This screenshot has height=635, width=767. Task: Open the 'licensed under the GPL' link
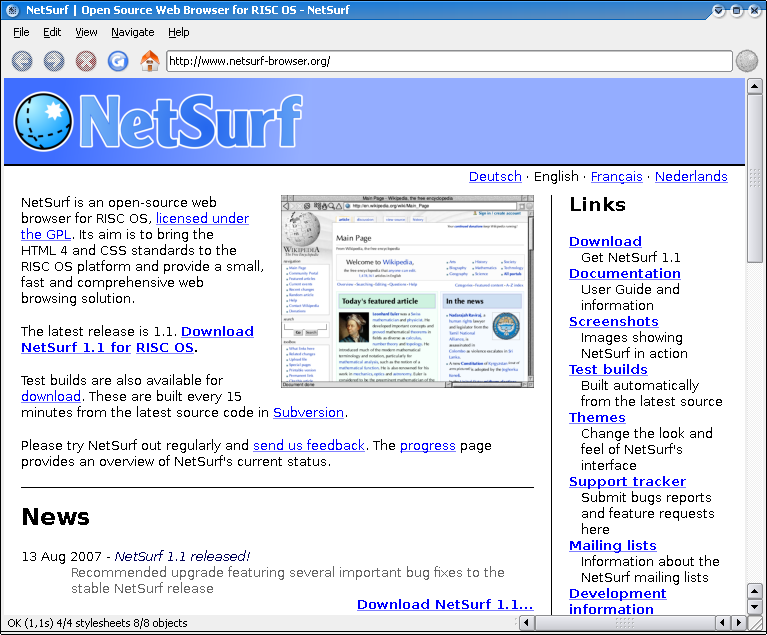click(x=202, y=218)
